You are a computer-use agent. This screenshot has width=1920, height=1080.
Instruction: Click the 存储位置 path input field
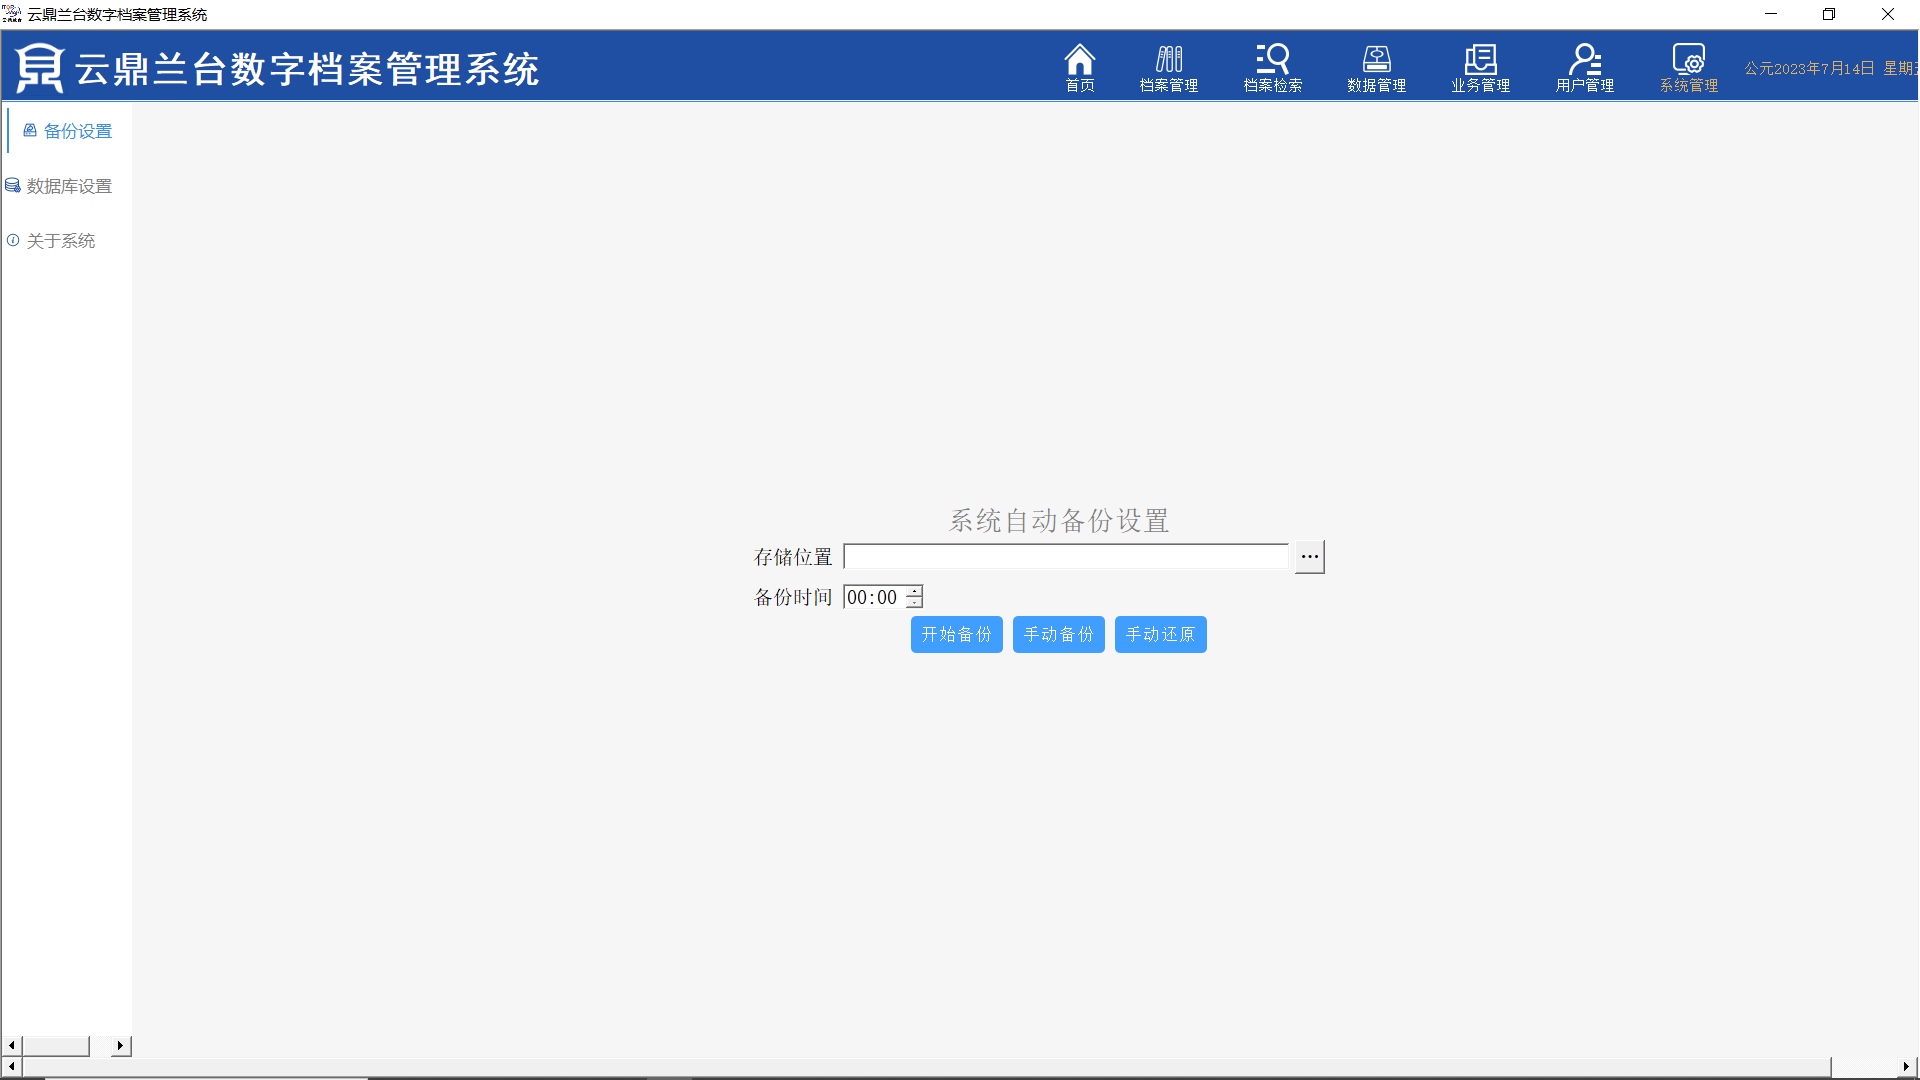pos(1066,557)
